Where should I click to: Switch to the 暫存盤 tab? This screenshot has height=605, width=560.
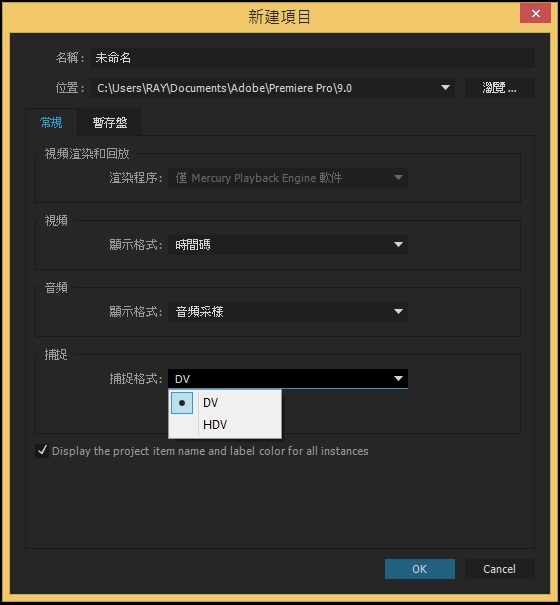(110, 123)
